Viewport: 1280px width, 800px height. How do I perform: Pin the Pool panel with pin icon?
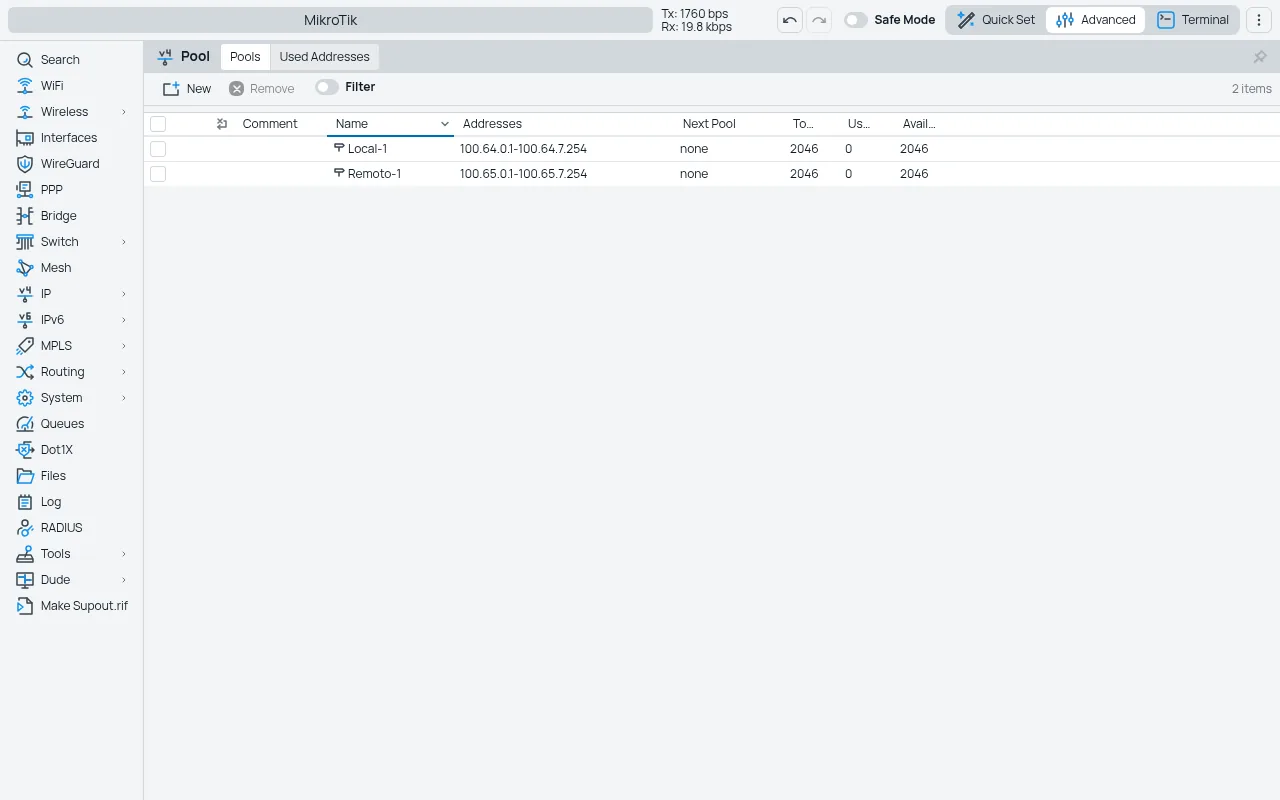point(1260,57)
